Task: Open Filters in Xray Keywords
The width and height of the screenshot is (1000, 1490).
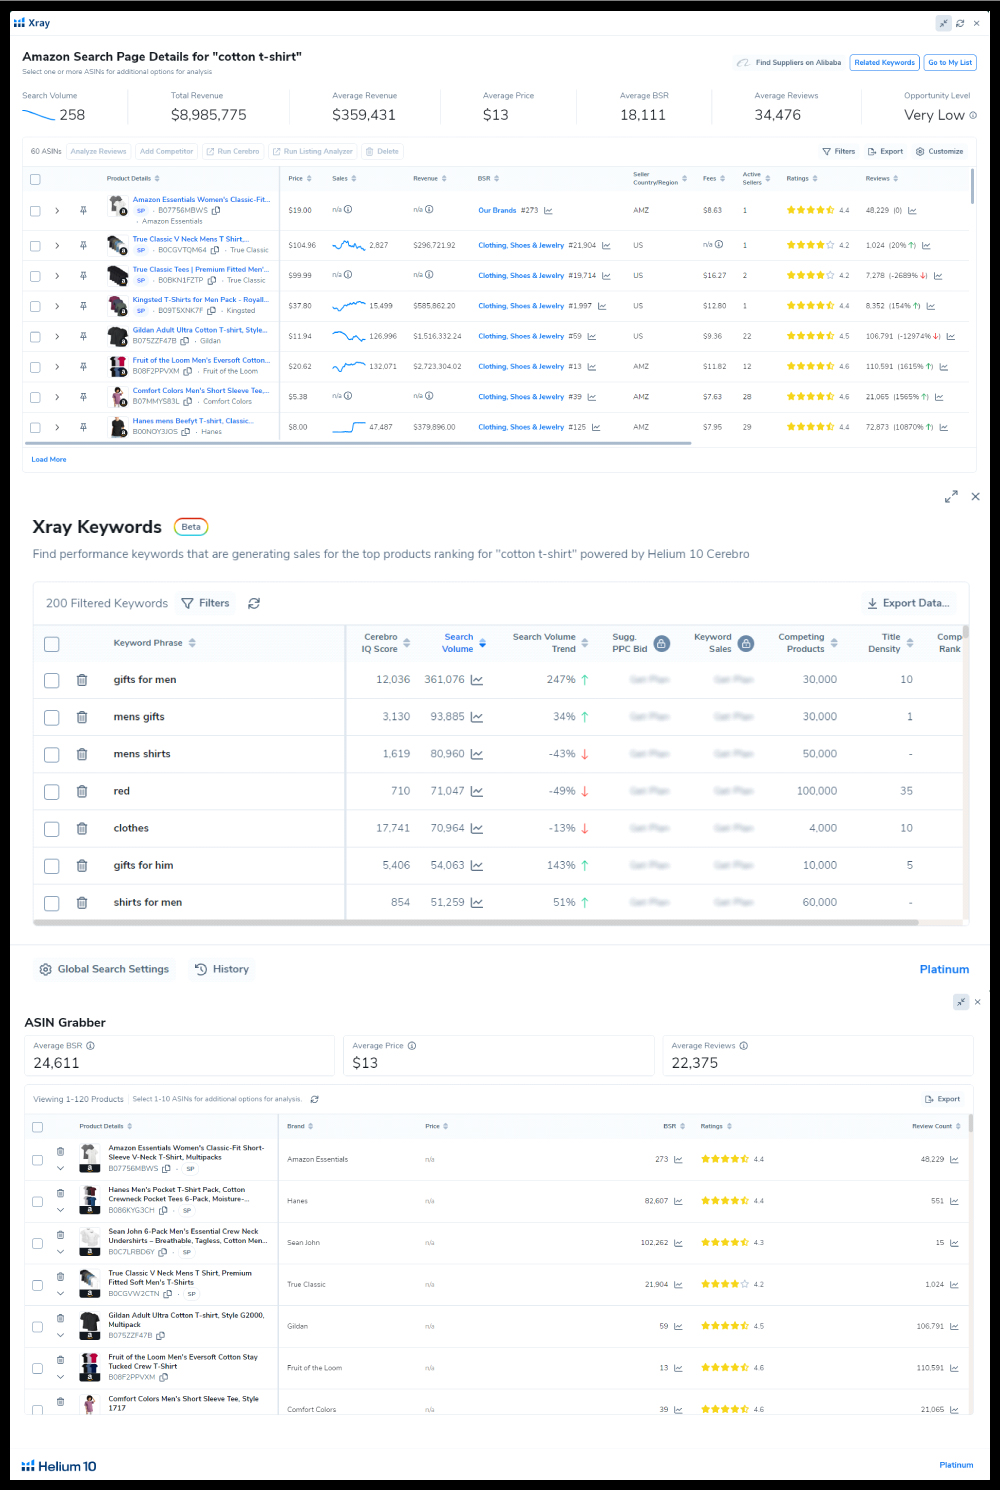Action: (205, 603)
